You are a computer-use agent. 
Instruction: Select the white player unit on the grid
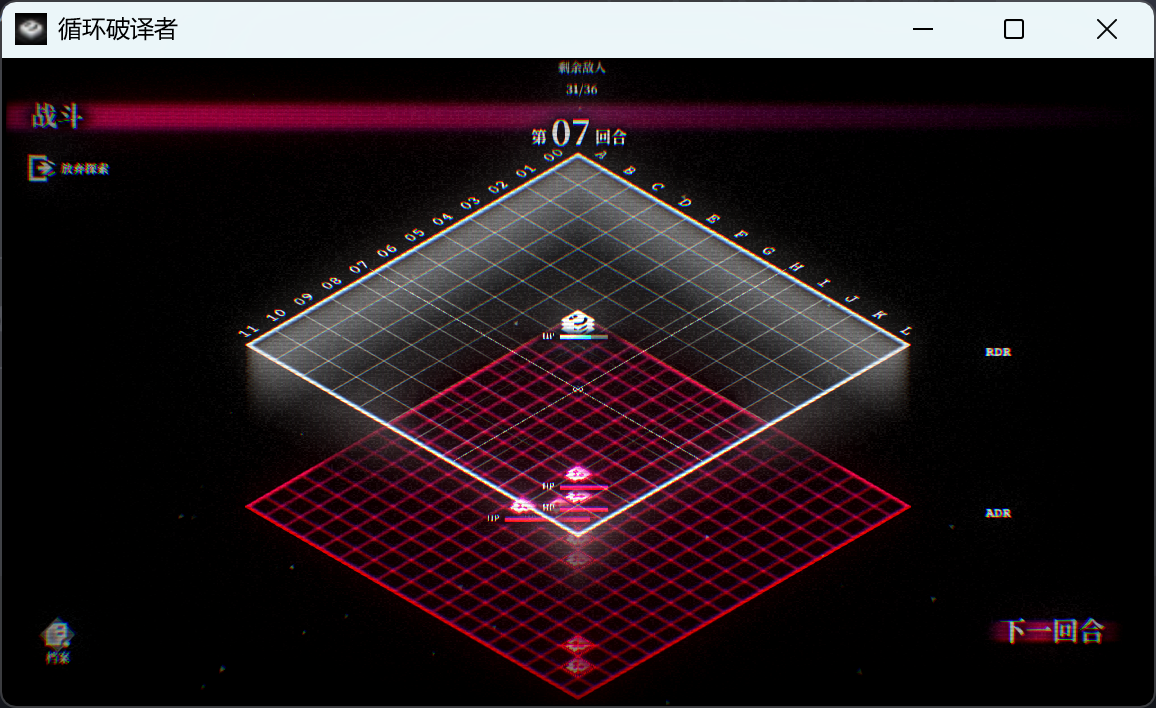577,322
